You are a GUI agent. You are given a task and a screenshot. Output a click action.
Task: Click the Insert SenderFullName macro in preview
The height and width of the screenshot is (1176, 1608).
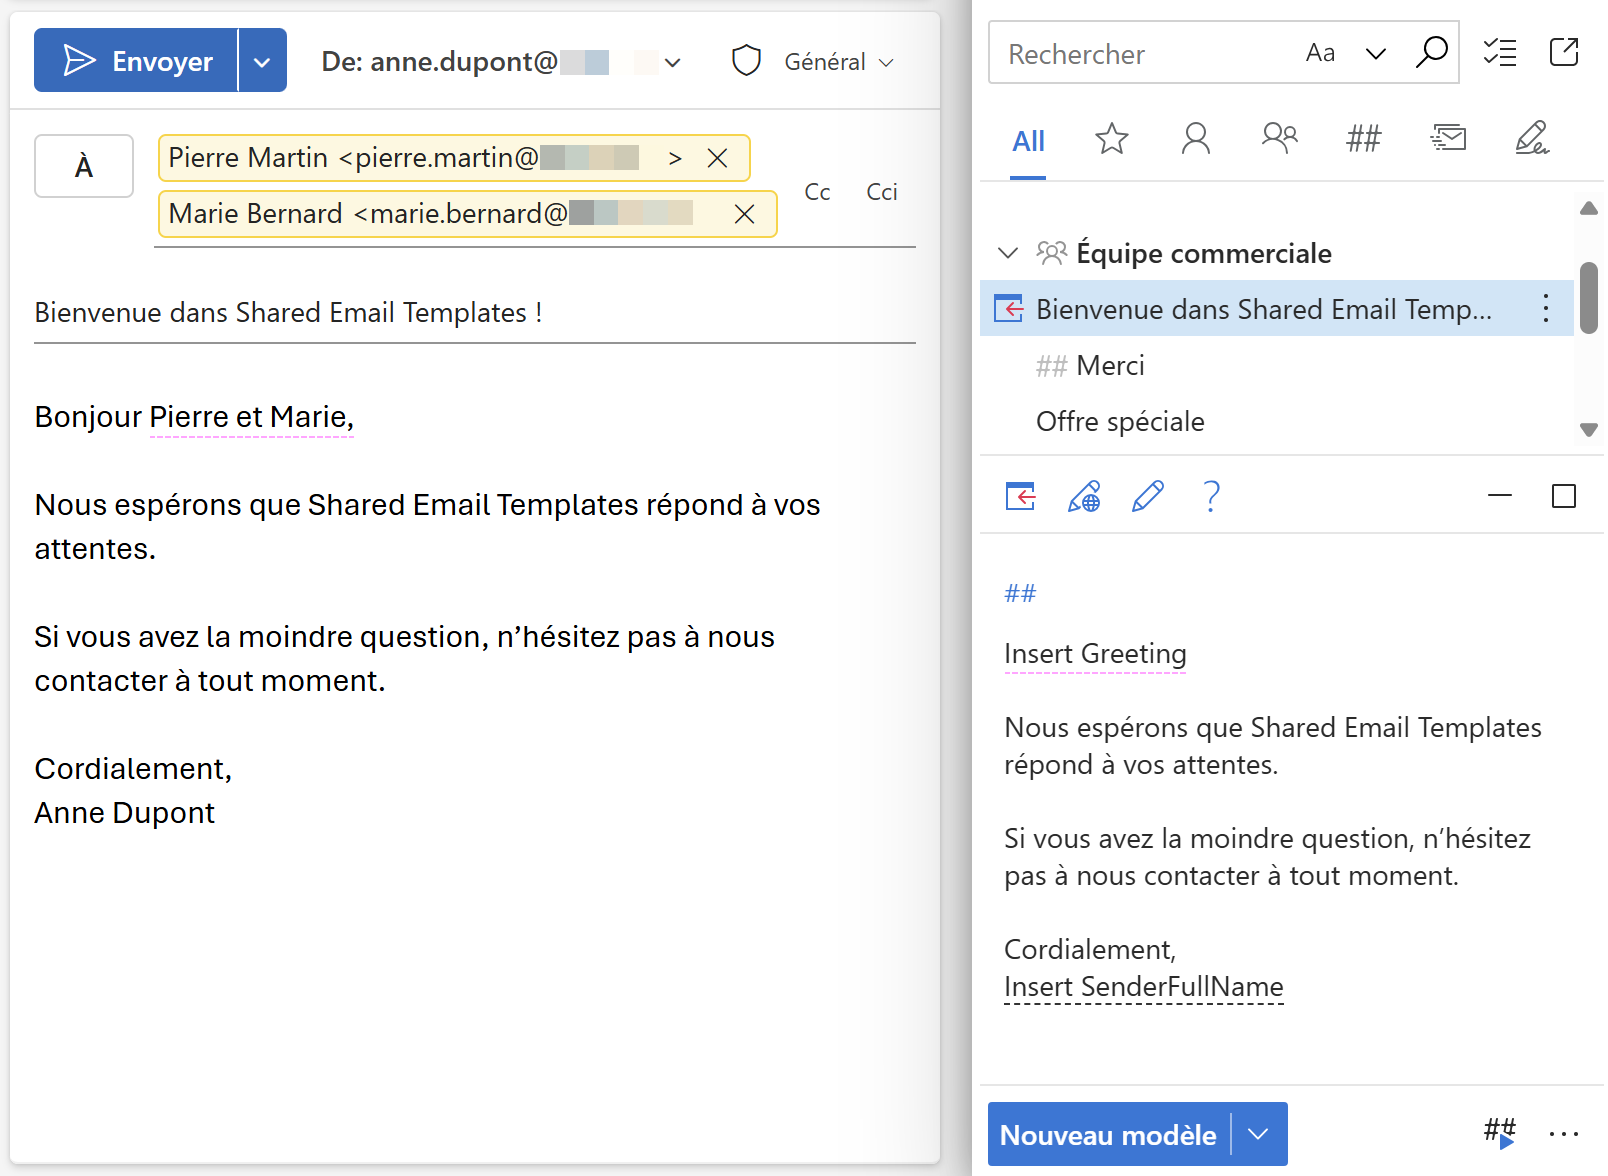1143,987
